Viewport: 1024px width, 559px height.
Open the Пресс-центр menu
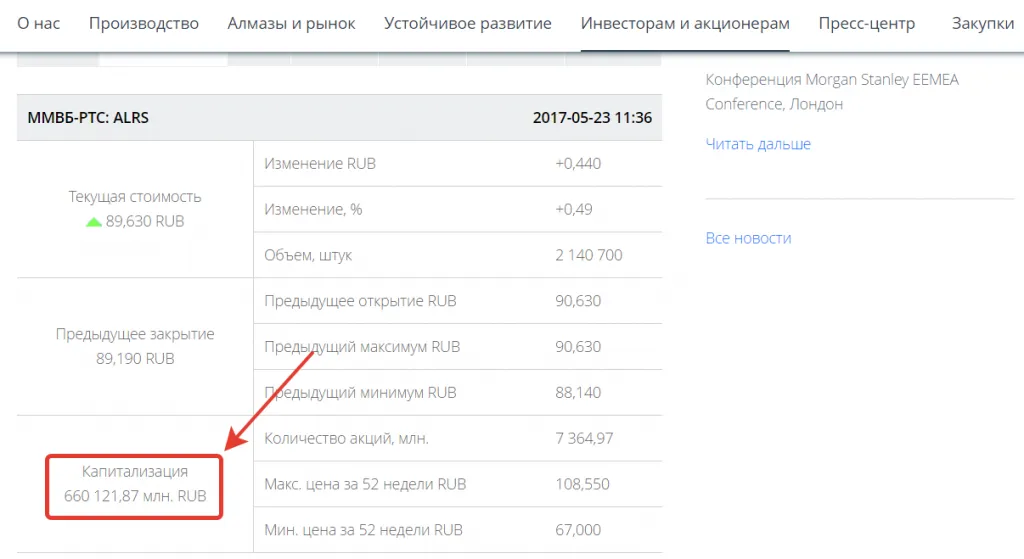866,23
